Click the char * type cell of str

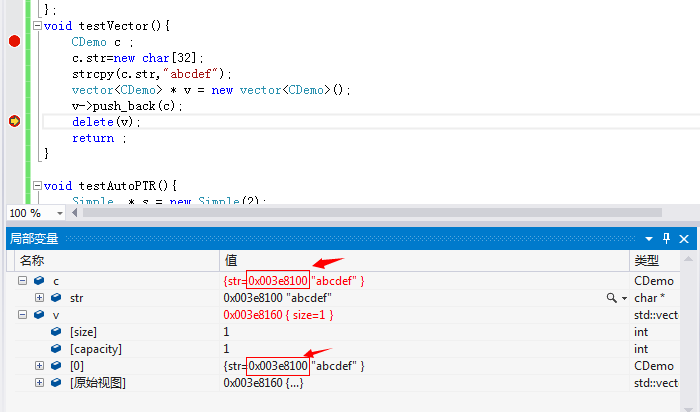[650, 298]
